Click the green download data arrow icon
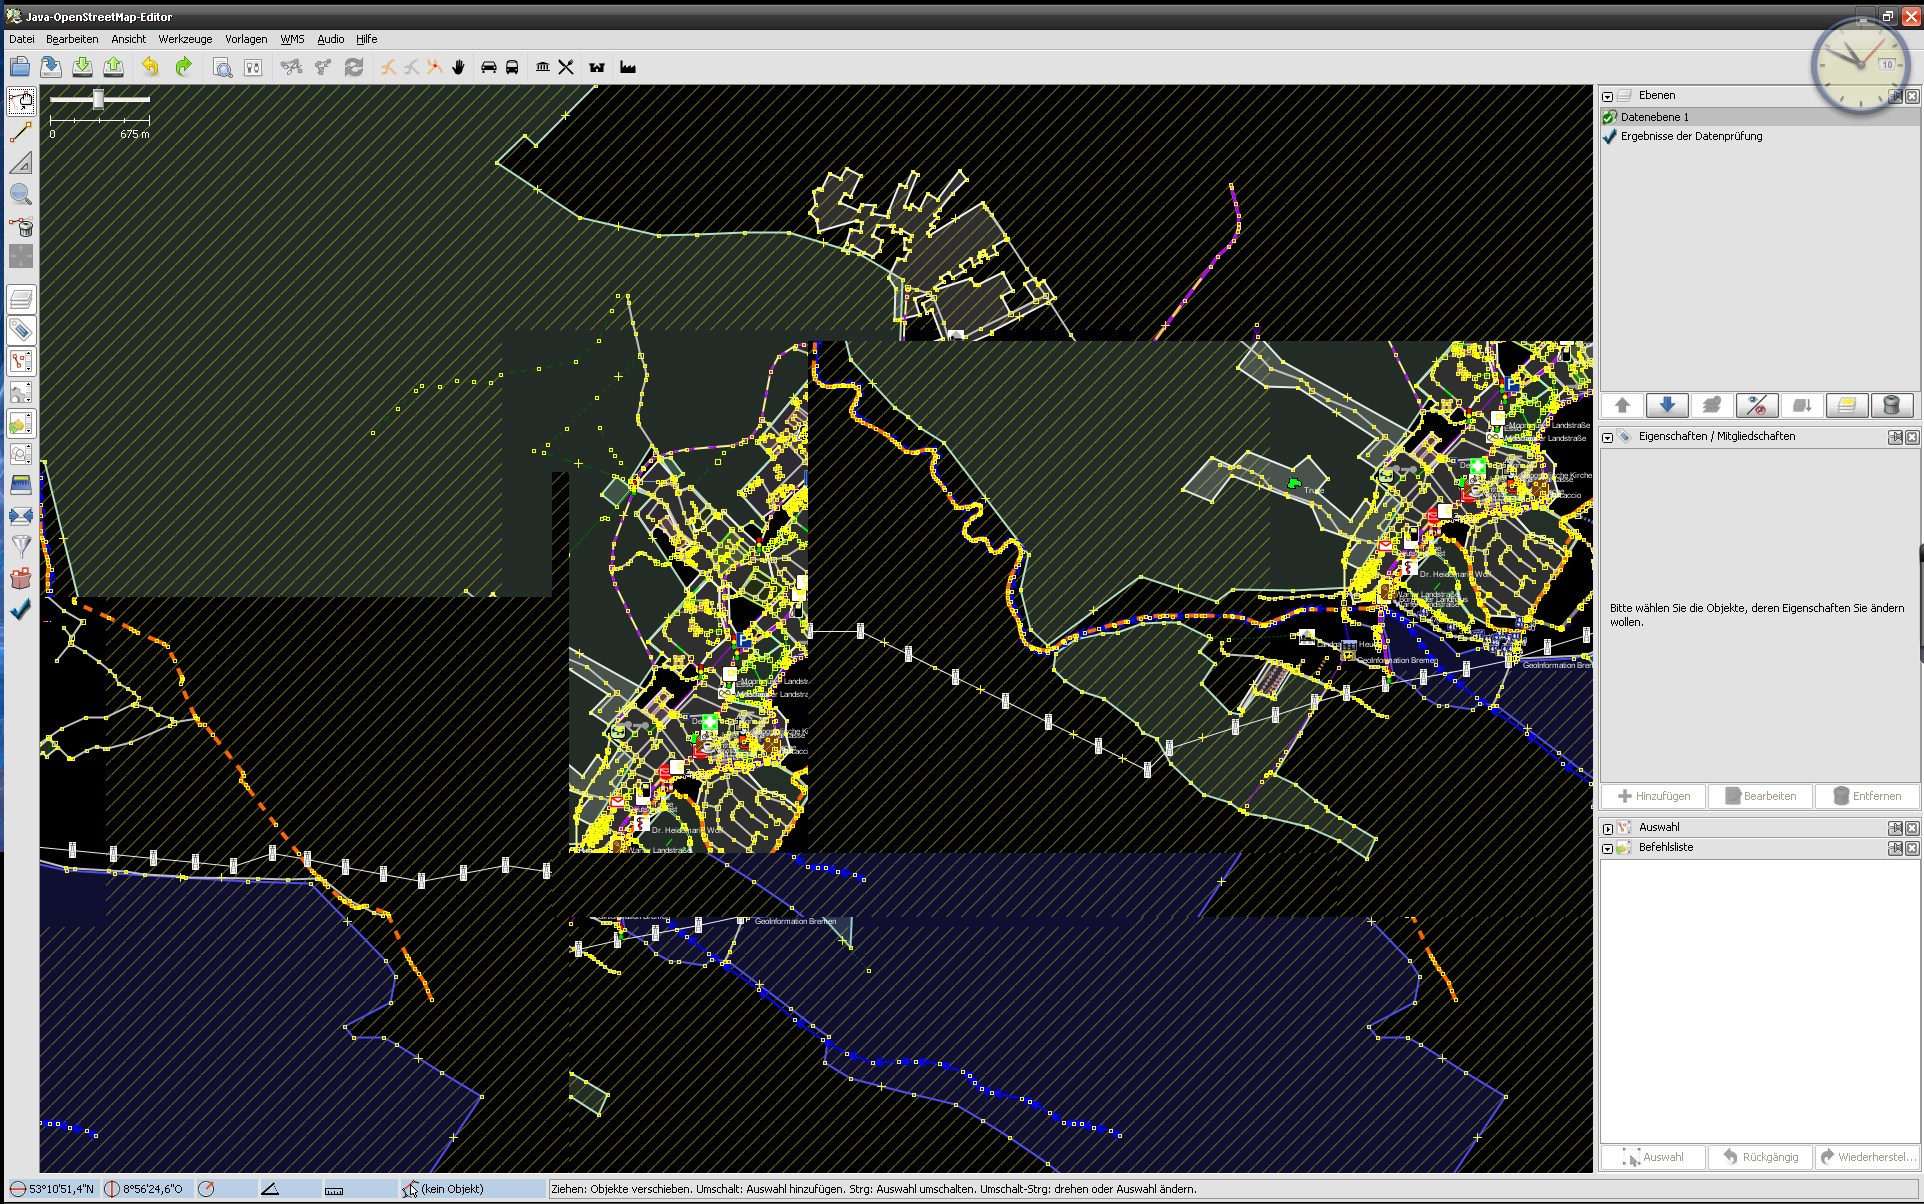The width and height of the screenshot is (1924, 1204). tap(83, 67)
